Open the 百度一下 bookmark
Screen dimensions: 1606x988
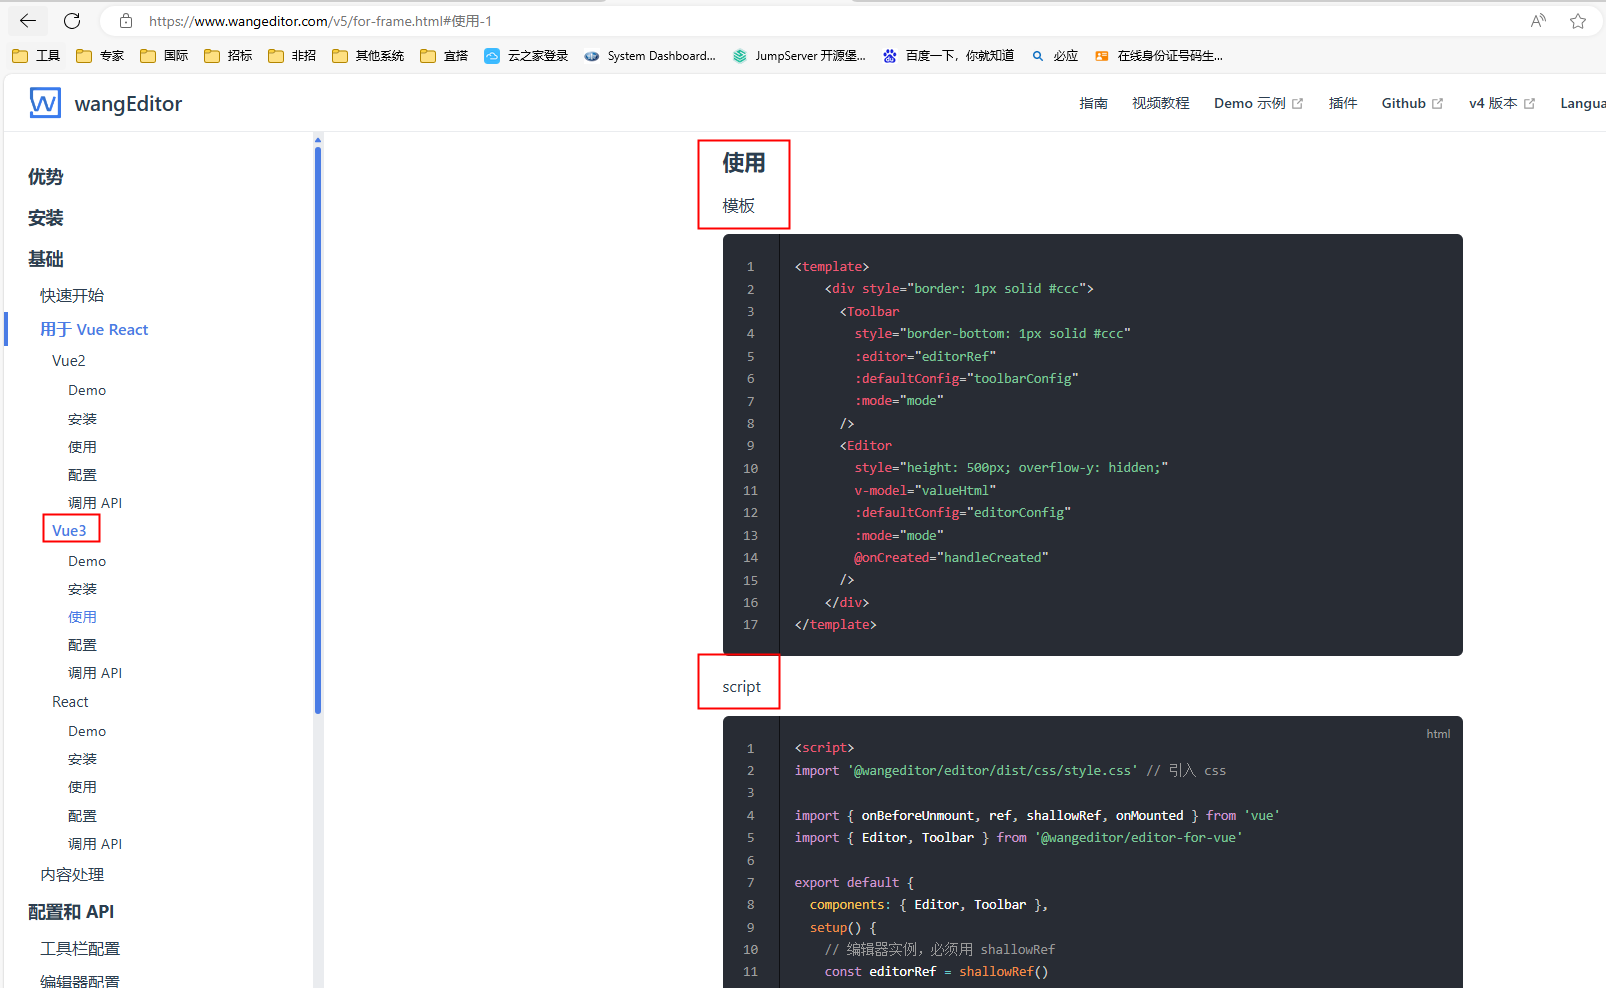947,55
